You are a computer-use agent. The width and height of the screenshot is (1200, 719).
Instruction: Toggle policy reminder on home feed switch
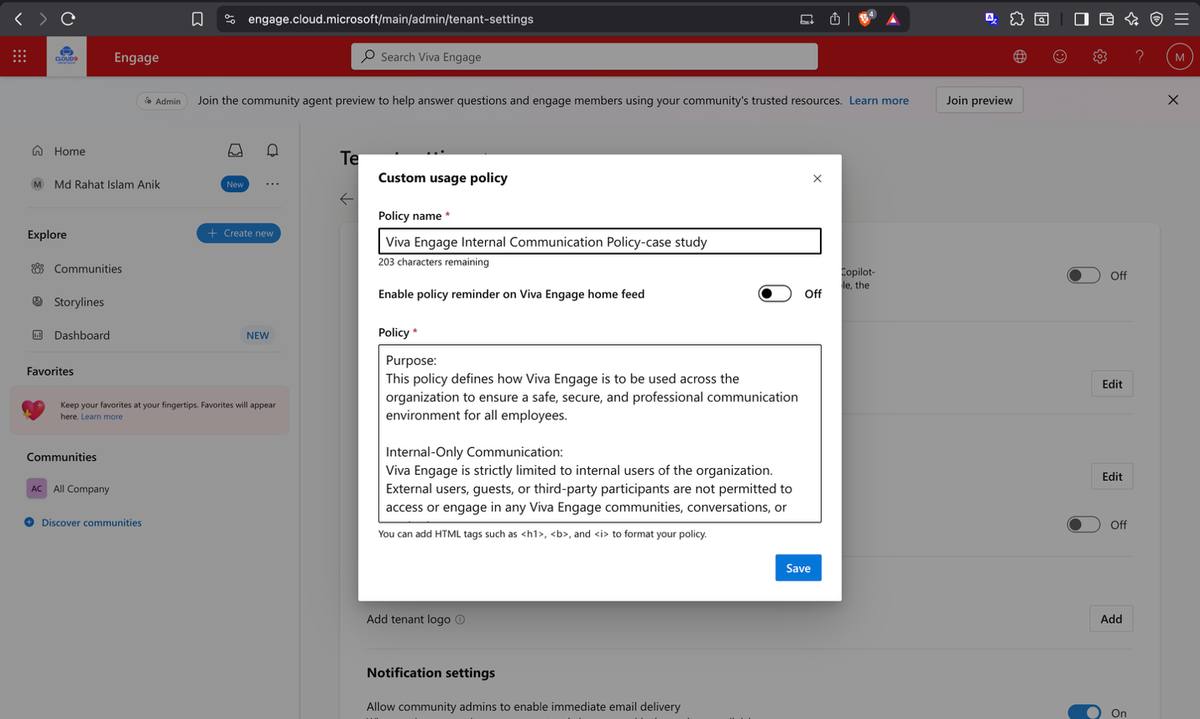[x=775, y=293]
